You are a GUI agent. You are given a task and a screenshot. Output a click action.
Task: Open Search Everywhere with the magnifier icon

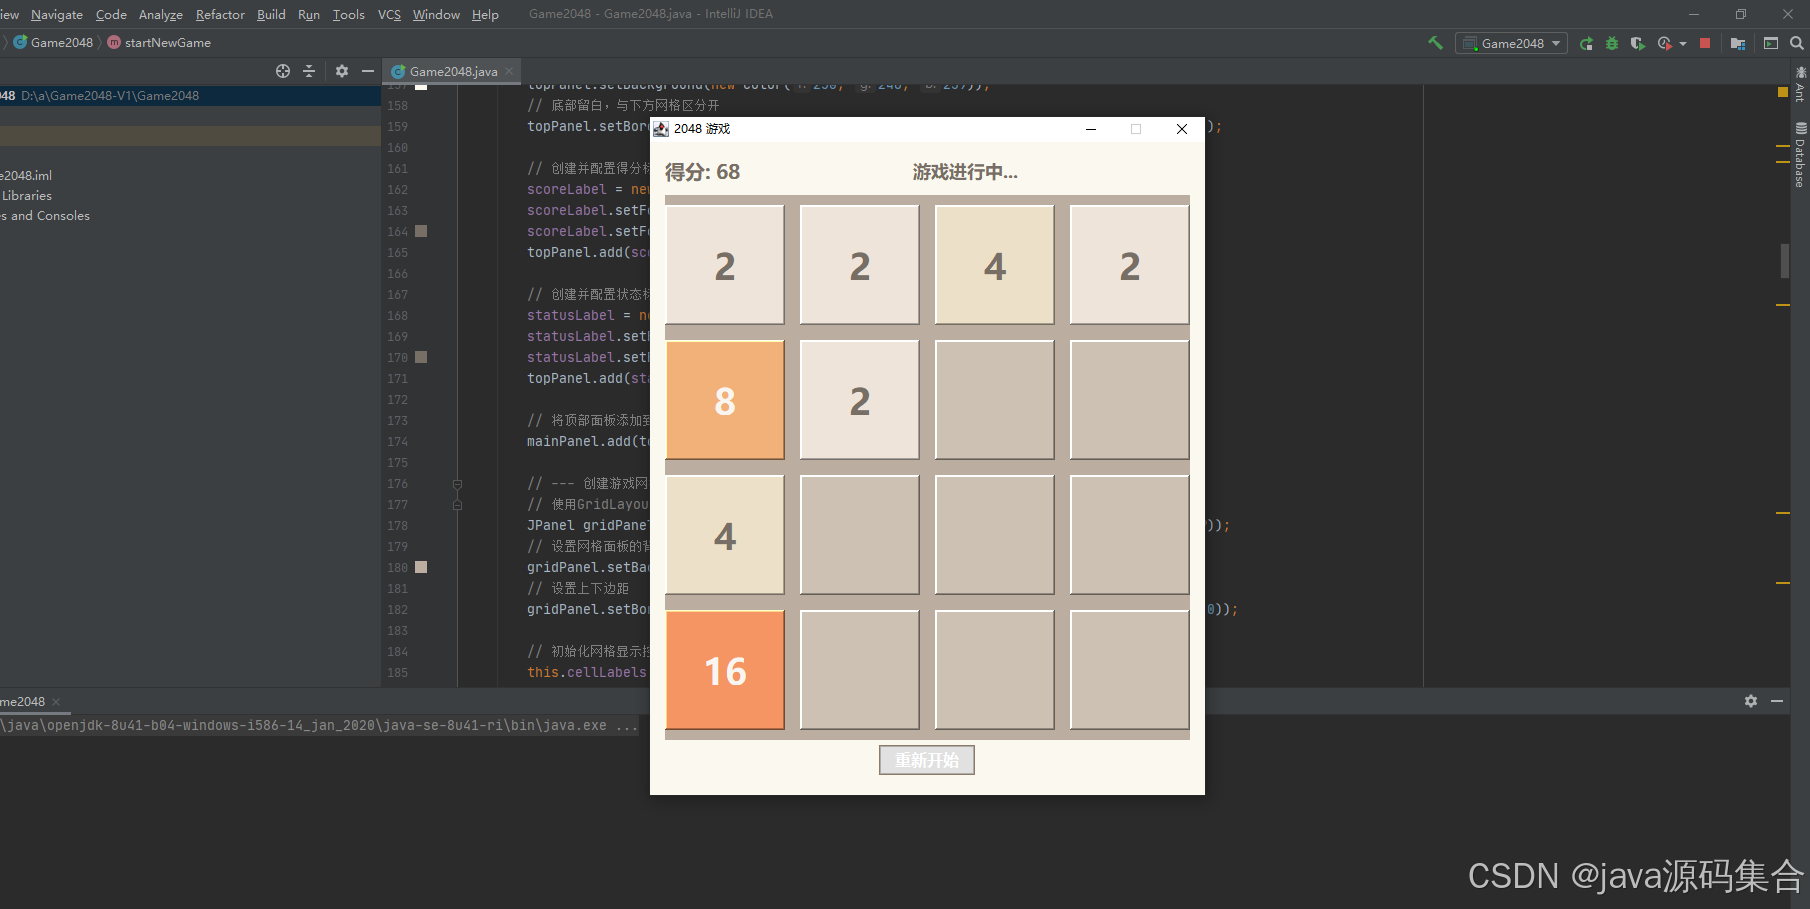[x=1795, y=43]
